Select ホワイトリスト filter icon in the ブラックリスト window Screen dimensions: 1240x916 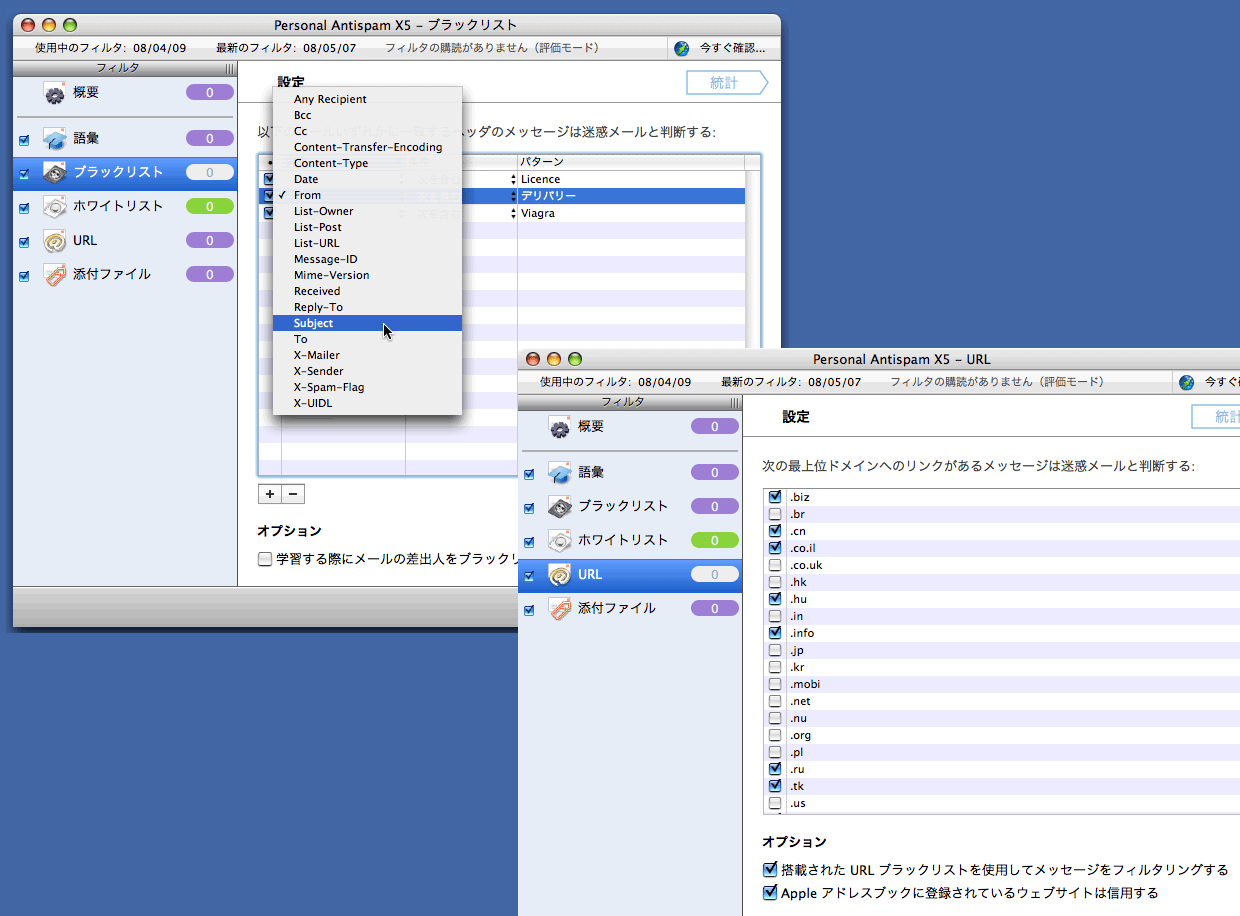coord(55,207)
